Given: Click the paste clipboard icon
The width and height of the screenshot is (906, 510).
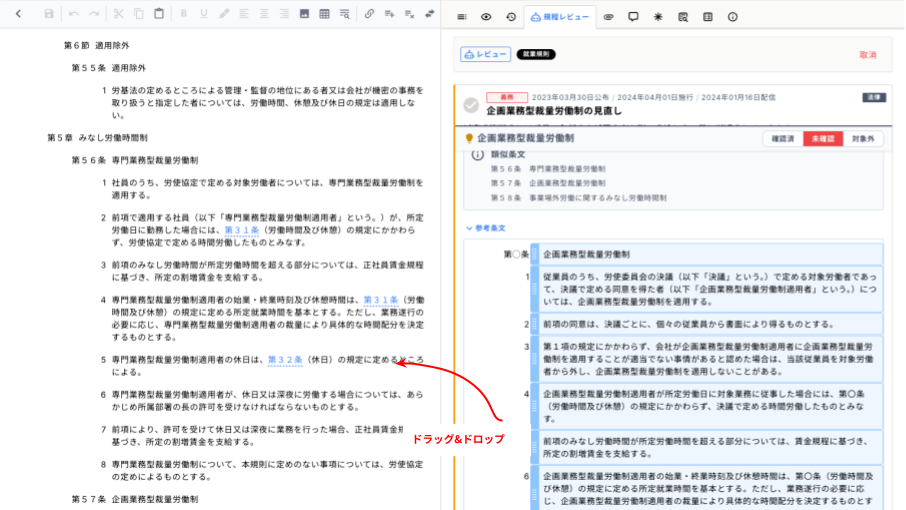Looking at the screenshot, I should 159,14.
